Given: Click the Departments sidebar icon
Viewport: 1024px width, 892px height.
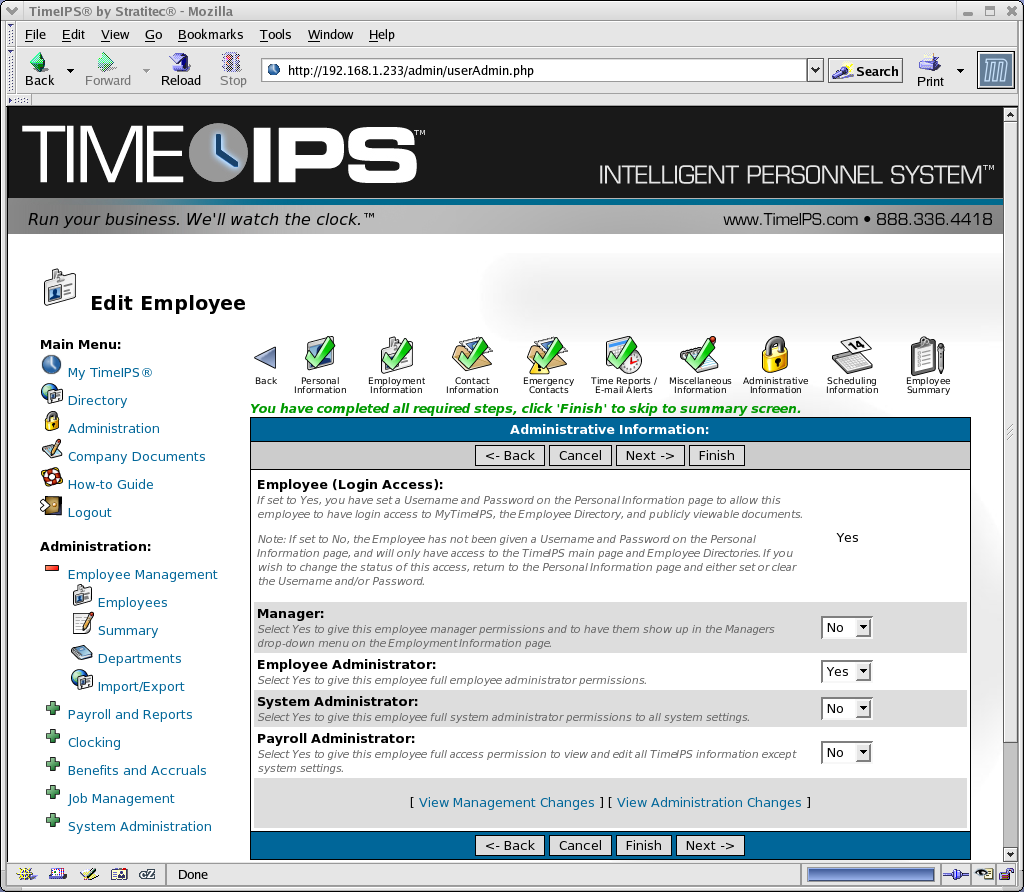Looking at the screenshot, I should pyautogui.click(x=82, y=652).
